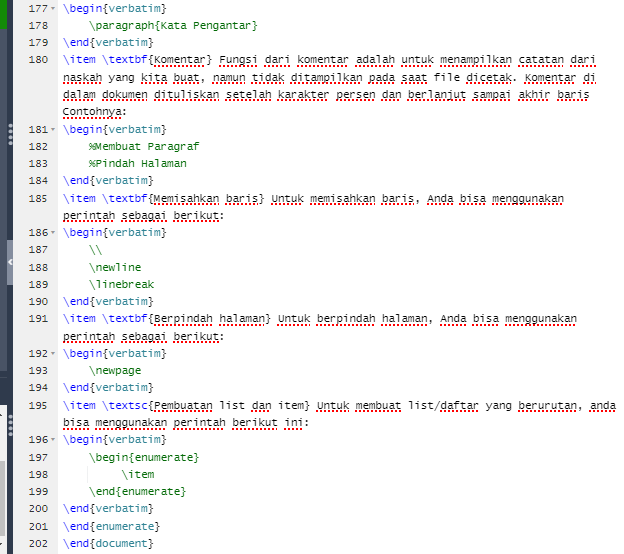Click the \newline command text
Image resolution: width=624 pixels, height=554 pixels.
[x=115, y=267]
